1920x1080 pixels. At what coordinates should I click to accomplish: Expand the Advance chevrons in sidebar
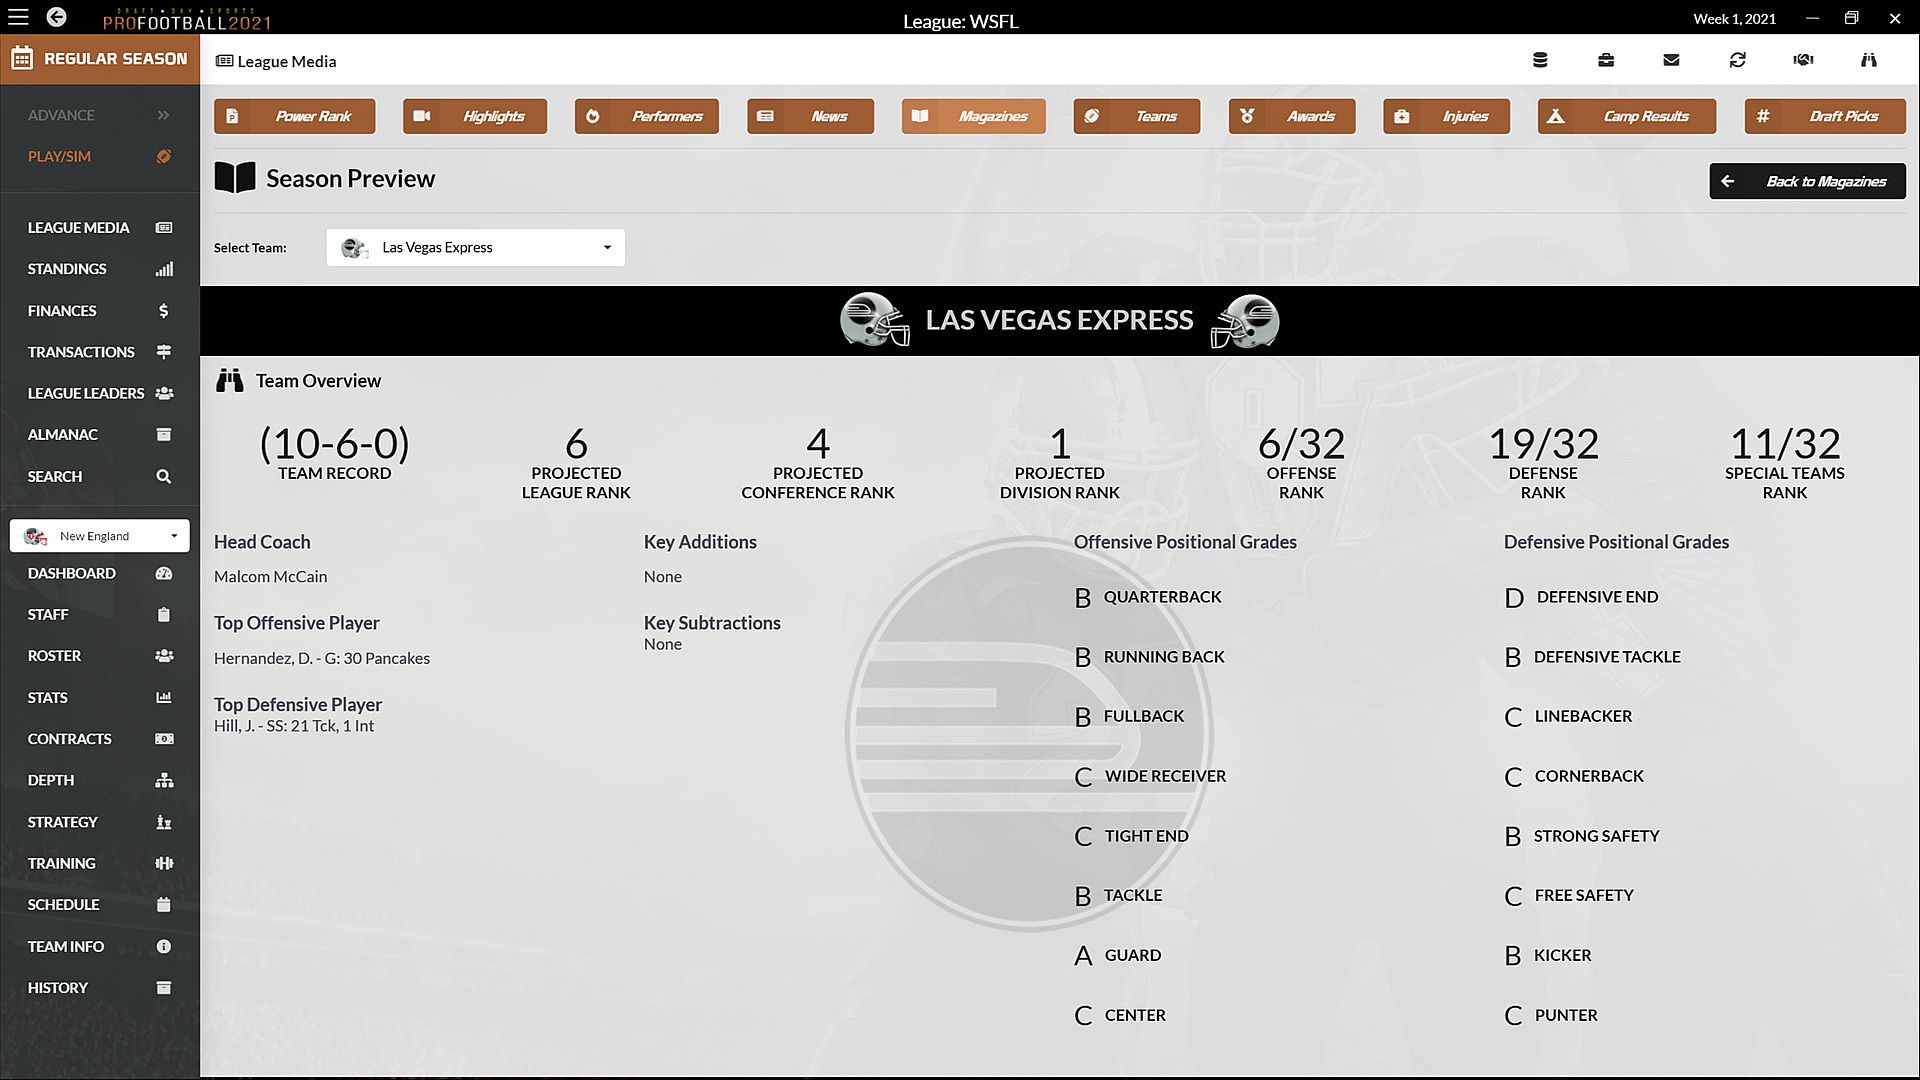[163, 115]
